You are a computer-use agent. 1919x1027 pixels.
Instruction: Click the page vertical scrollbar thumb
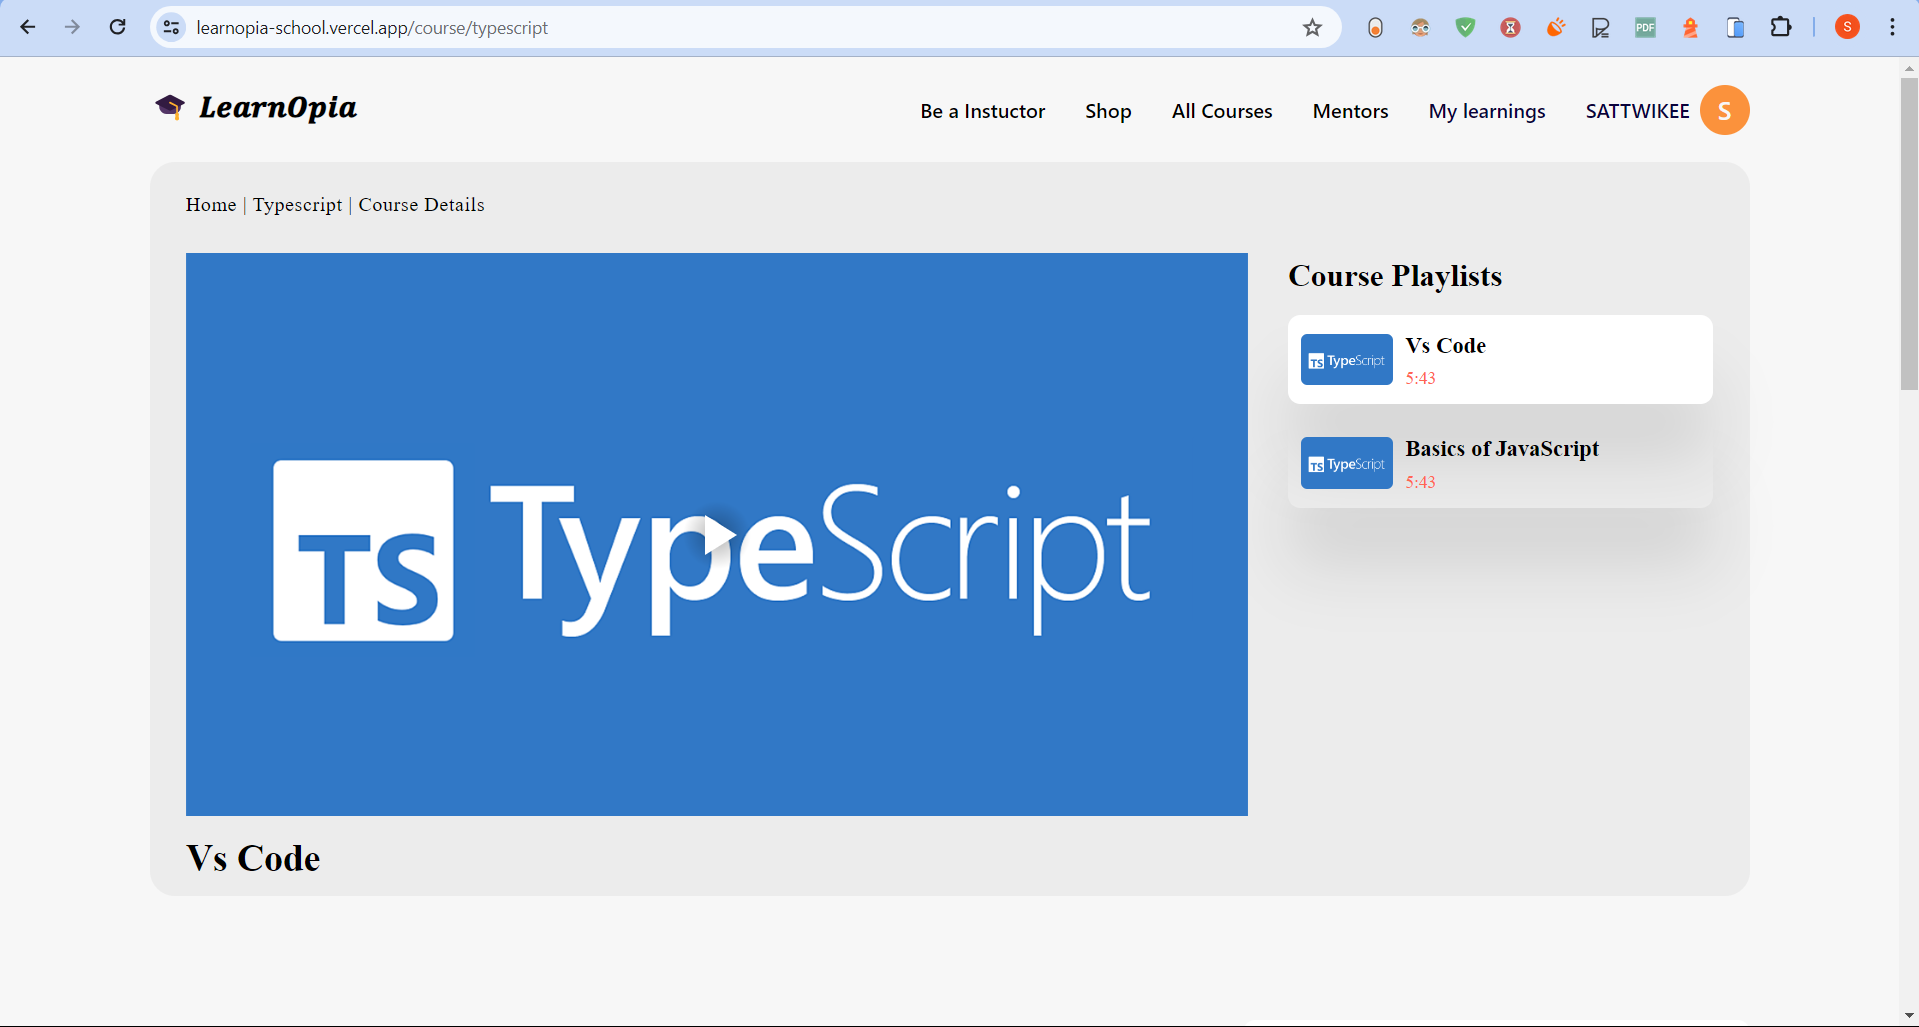coord(1909,233)
